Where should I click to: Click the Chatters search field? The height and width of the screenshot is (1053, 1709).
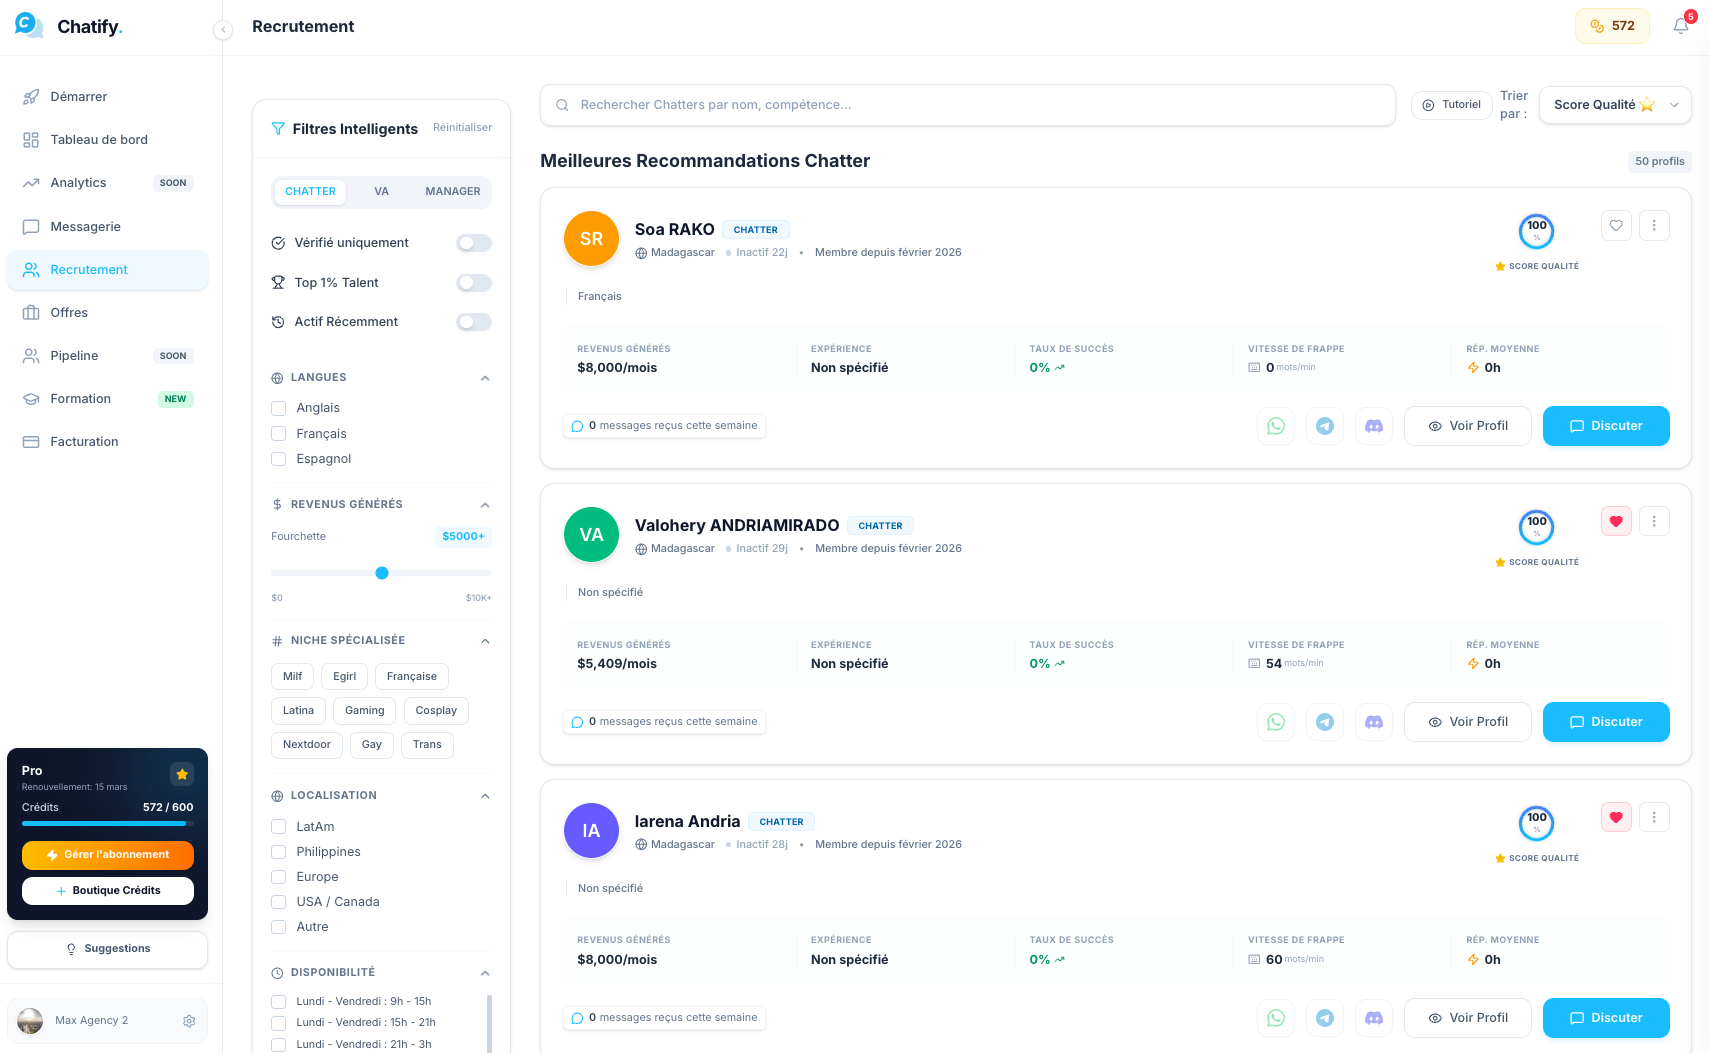(966, 105)
